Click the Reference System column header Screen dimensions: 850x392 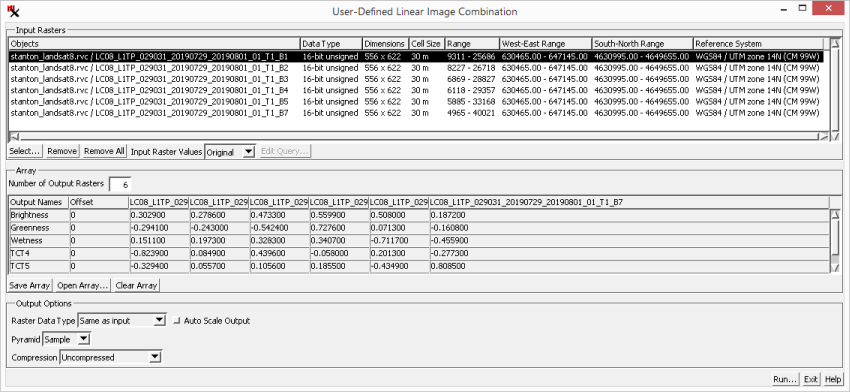758,44
